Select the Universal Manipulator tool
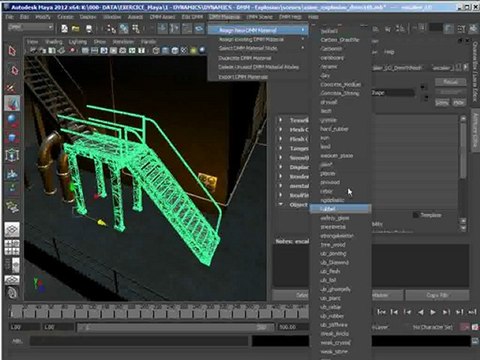The width and height of the screenshot is (480, 360). (12, 155)
